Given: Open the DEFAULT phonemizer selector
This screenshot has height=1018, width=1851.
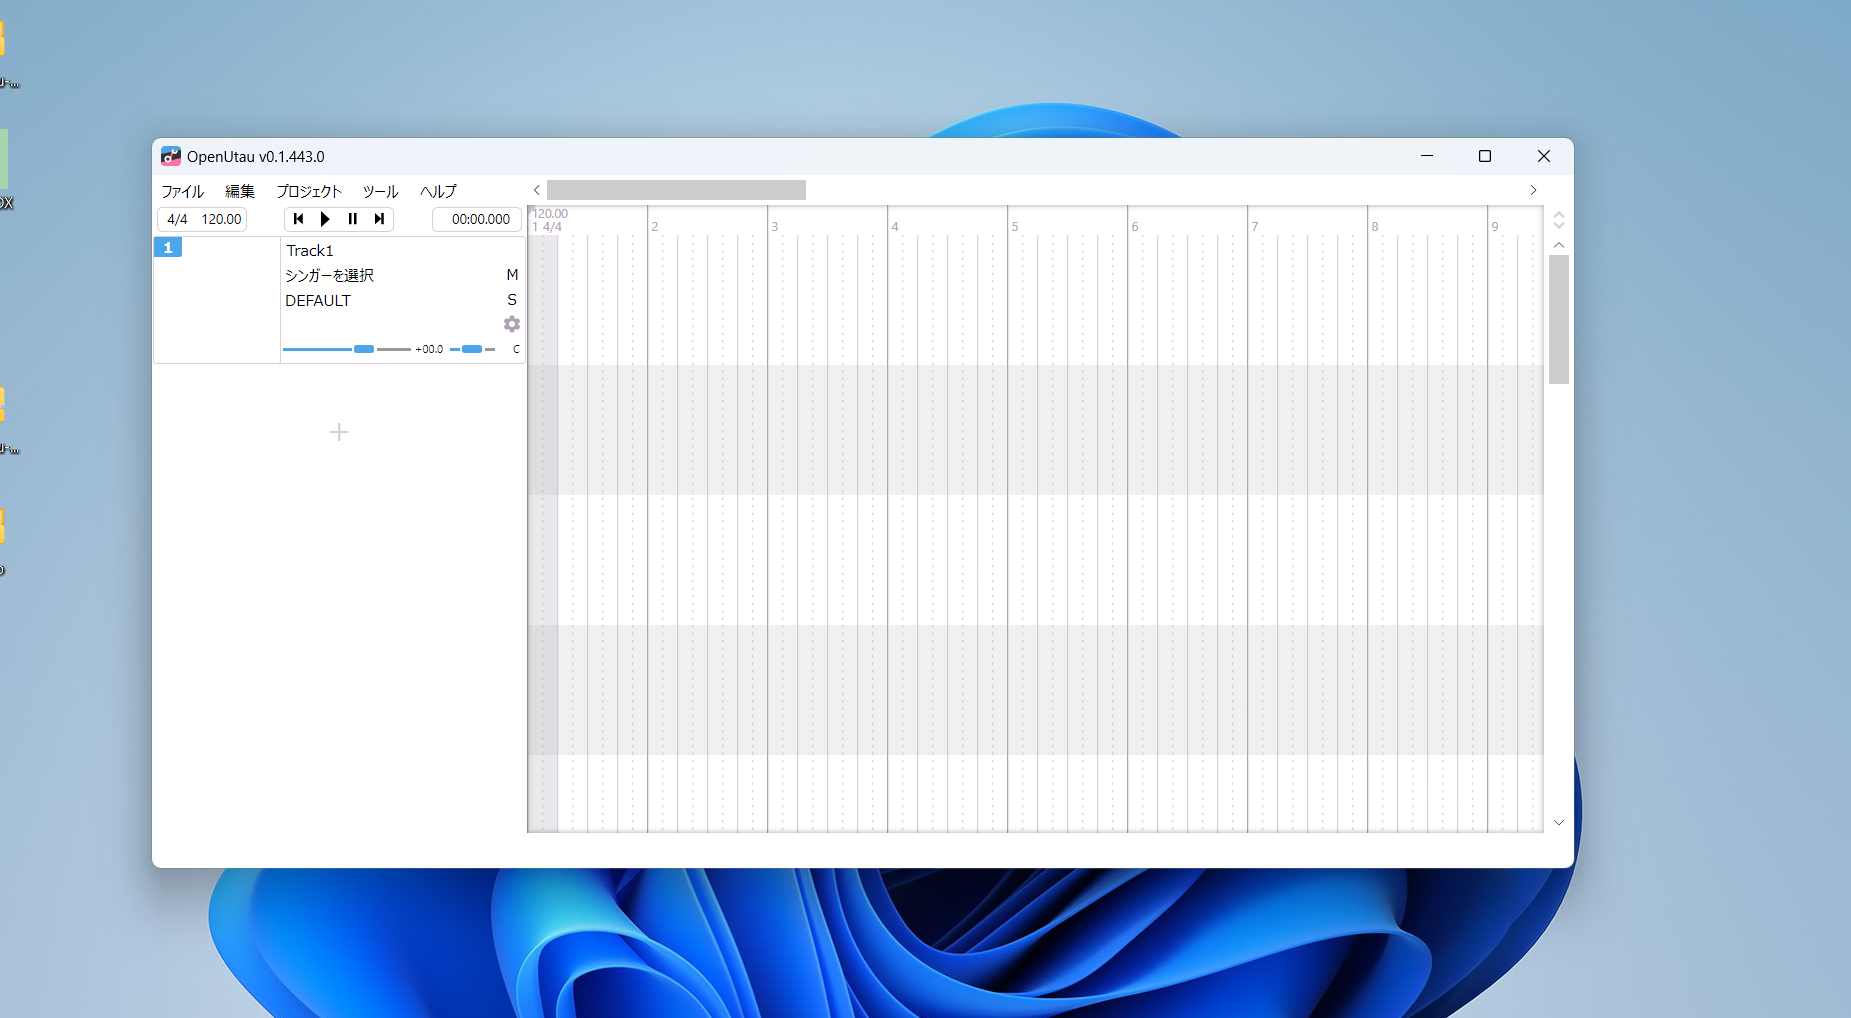Looking at the screenshot, I should tap(317, 300).
